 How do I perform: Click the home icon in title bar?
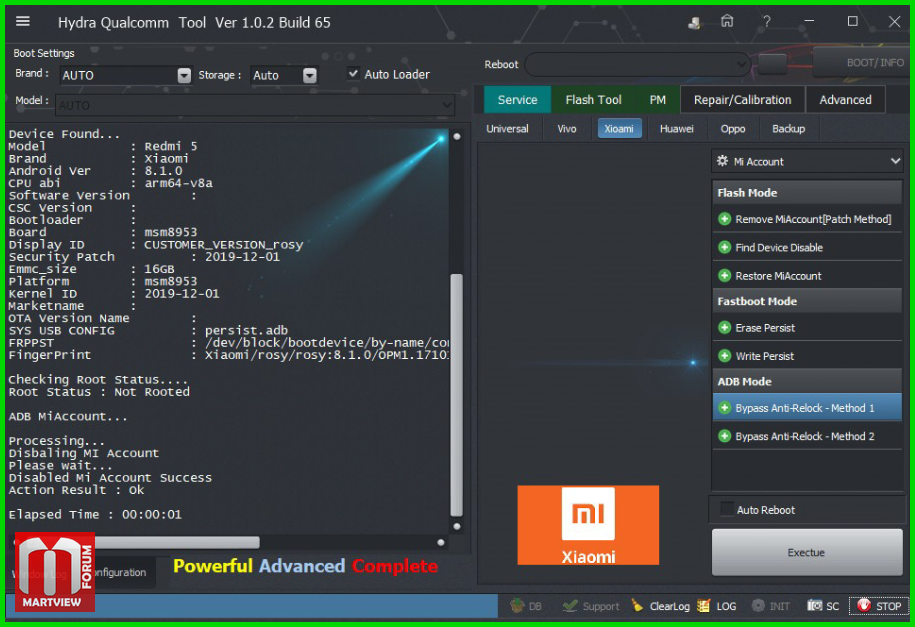[x=727, y=22]
